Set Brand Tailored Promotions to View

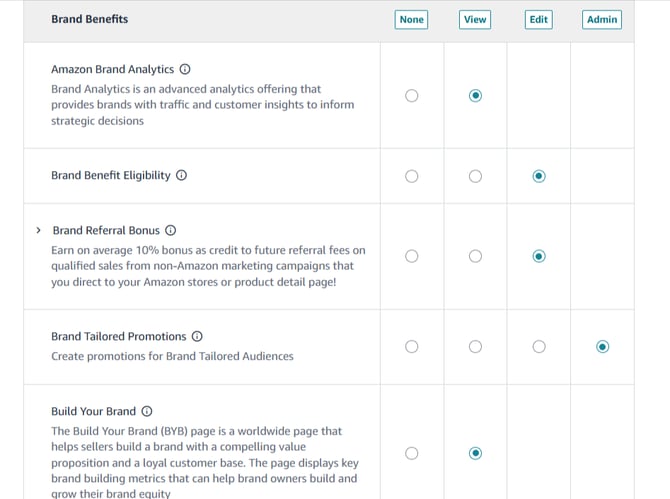pos(475,347)
